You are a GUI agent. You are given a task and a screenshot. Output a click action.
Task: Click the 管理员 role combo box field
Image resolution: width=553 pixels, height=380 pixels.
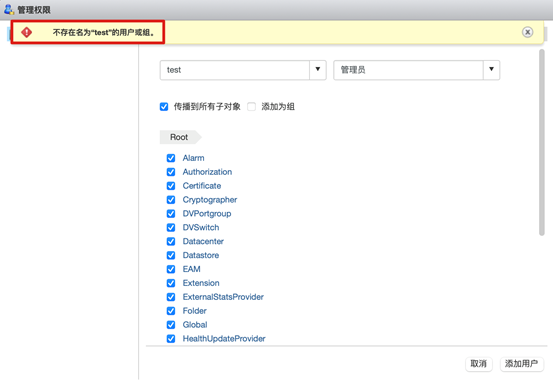(408, 70)
